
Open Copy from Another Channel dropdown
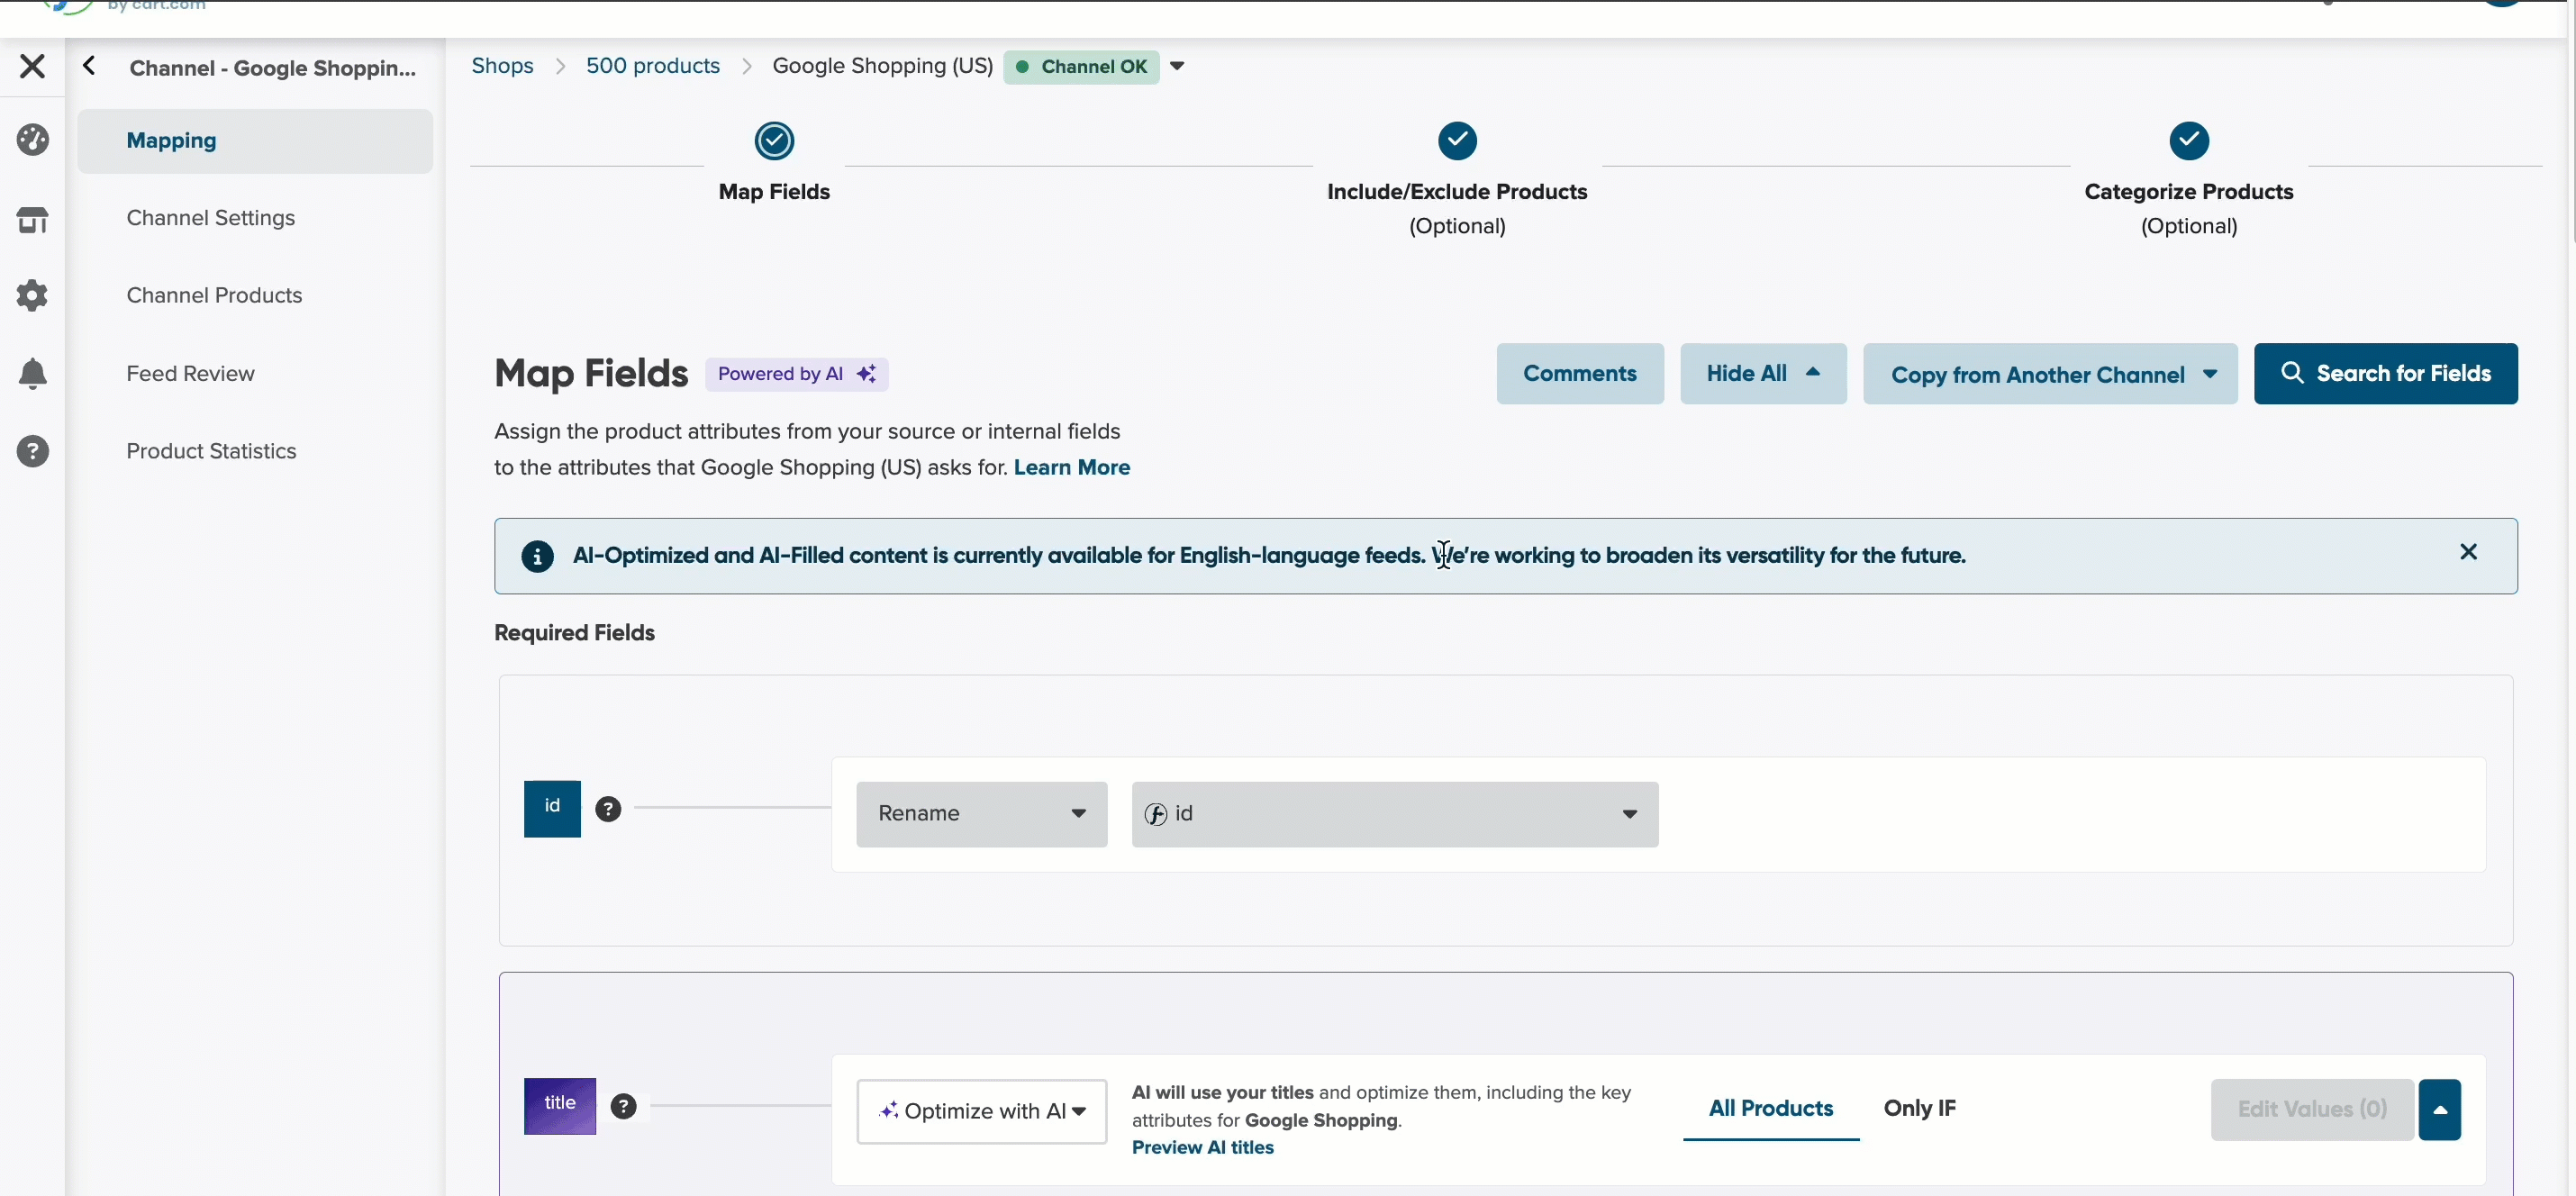(2050, 374)
